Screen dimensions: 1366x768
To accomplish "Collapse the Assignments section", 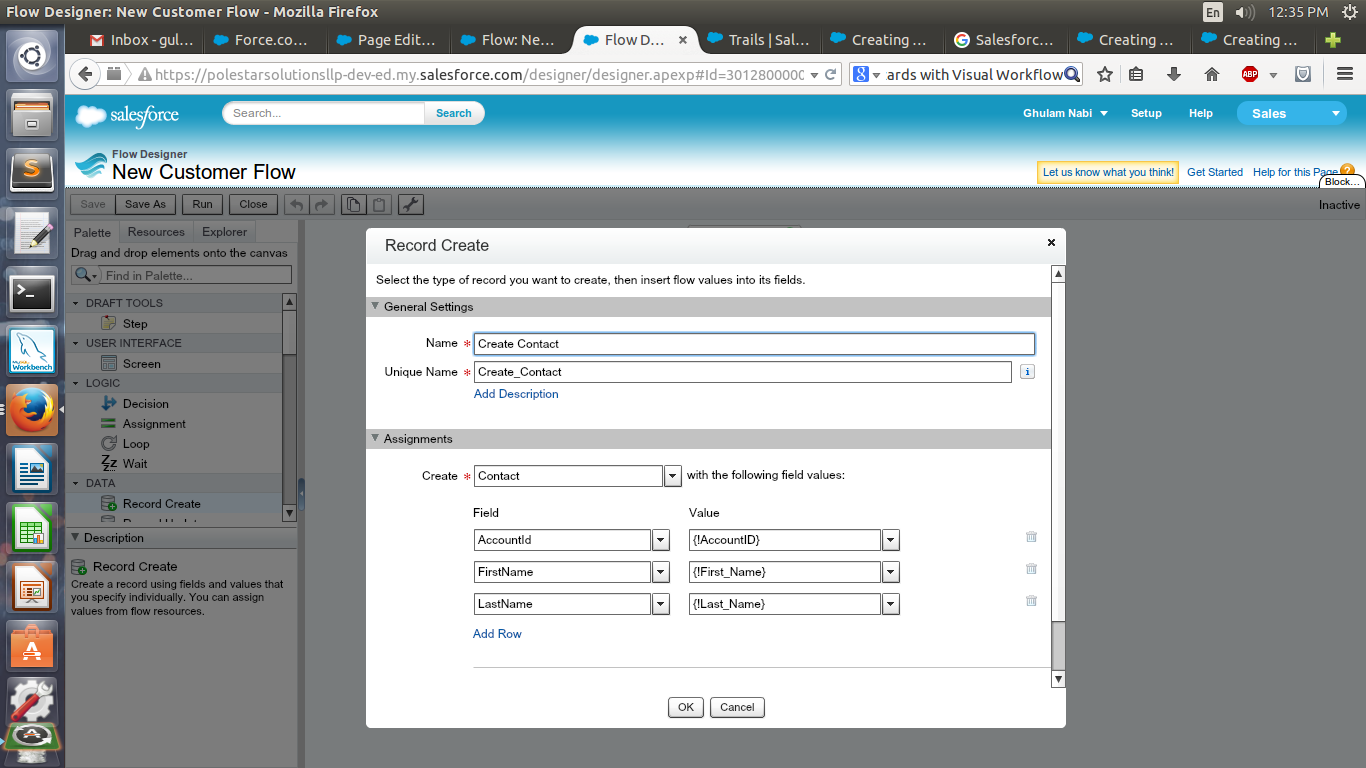I will [376, 439].
